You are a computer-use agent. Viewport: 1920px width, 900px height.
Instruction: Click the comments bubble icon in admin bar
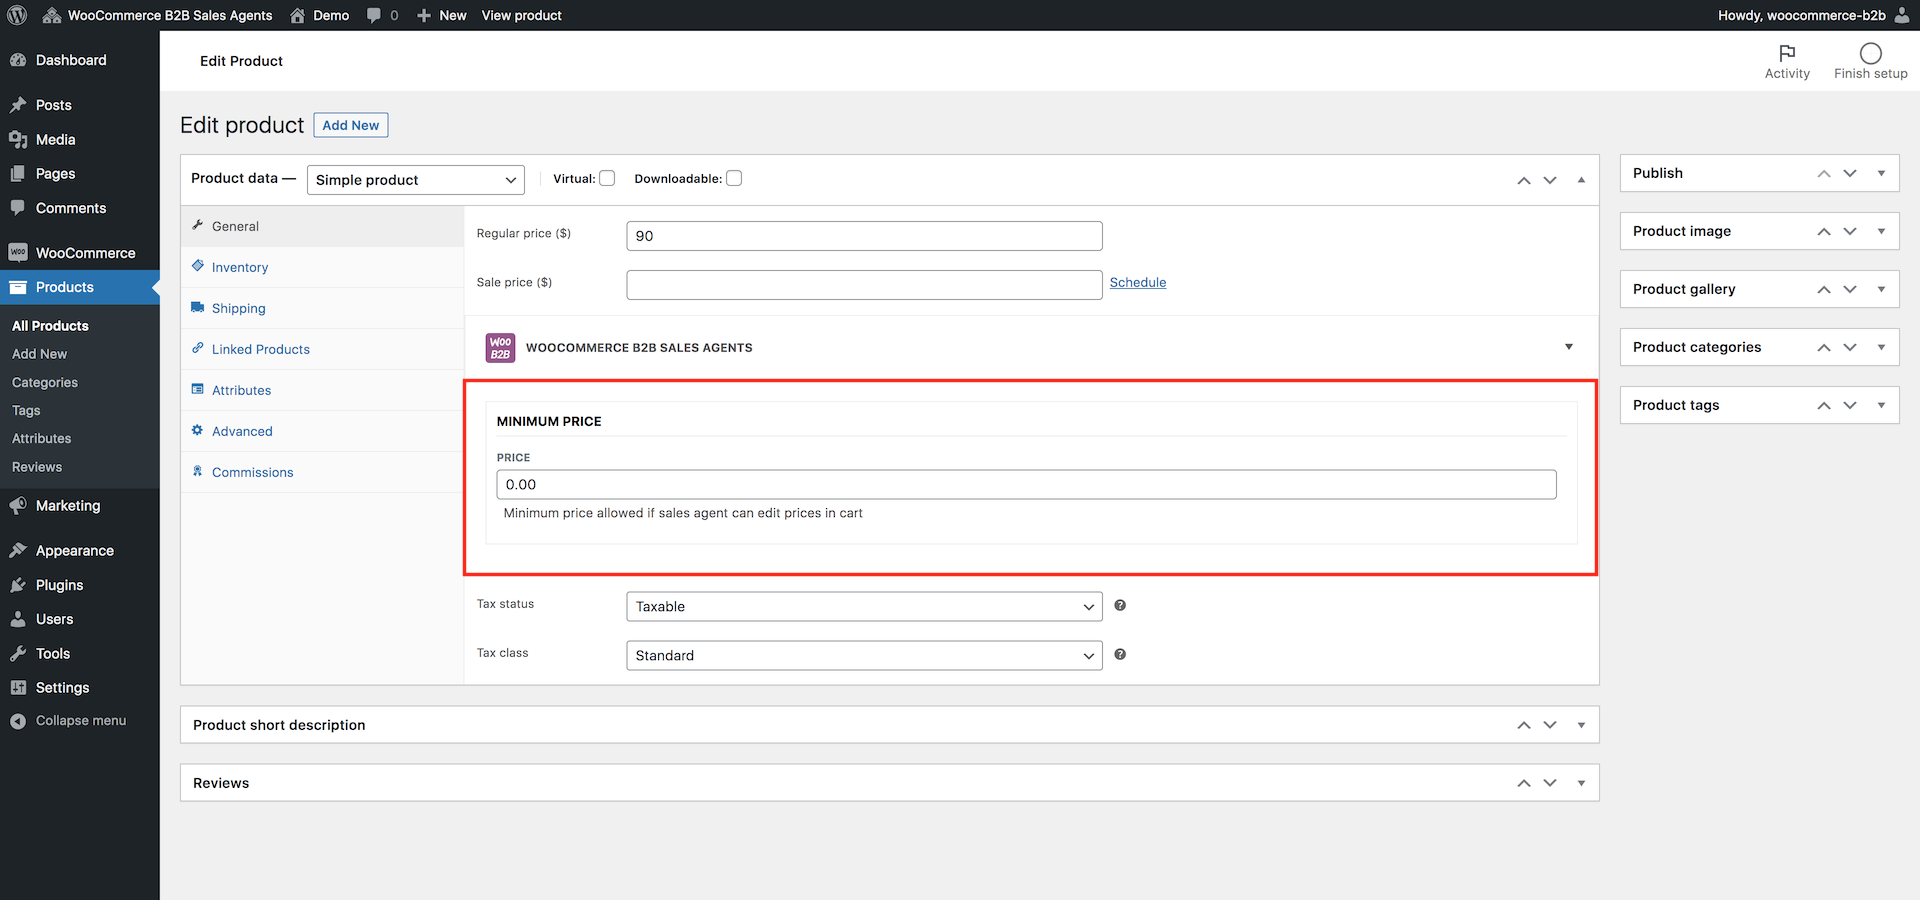click(374, 15)
